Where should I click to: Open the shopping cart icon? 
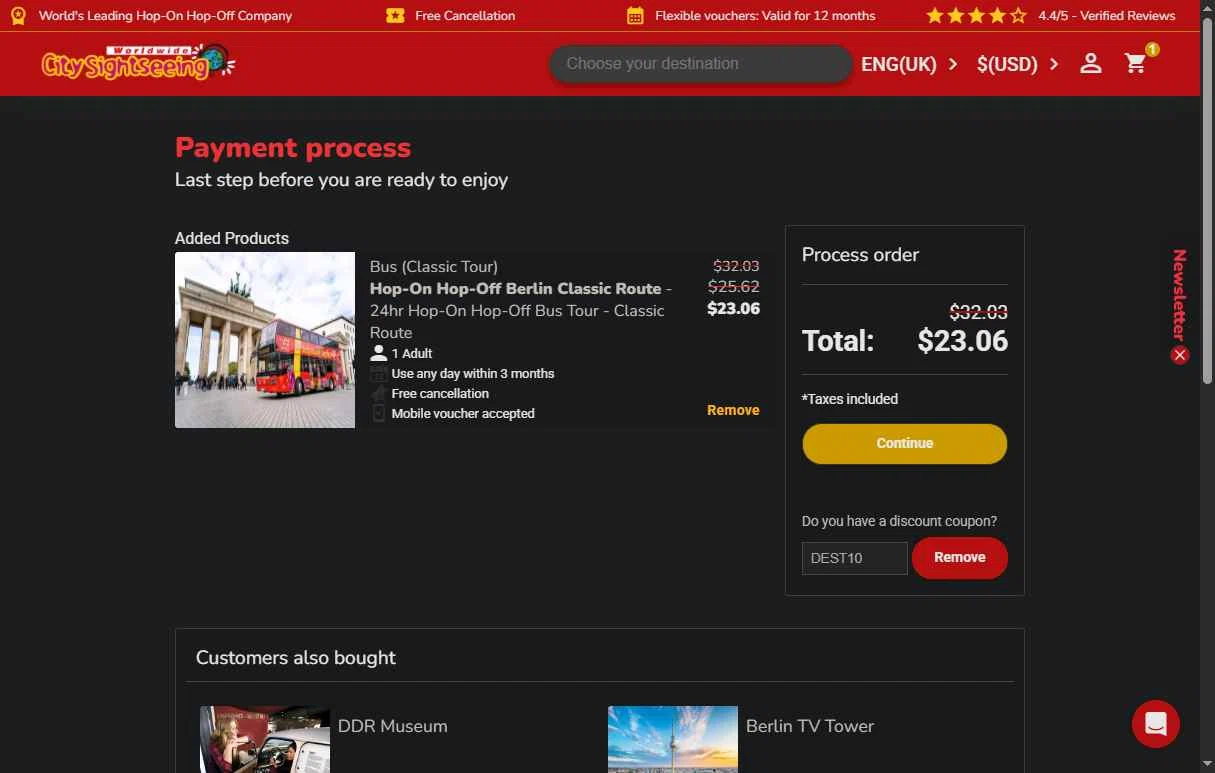tap(1135, 64)
